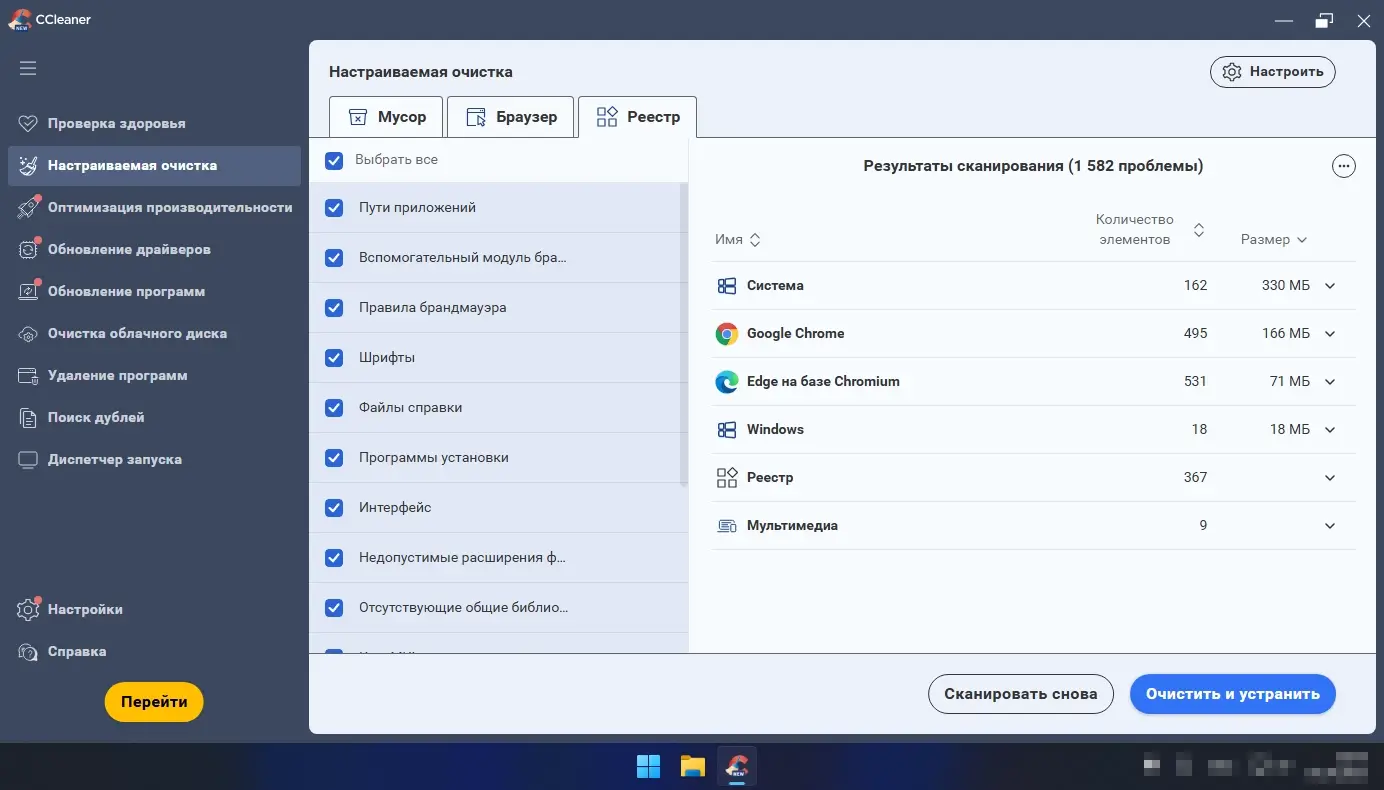
Task: Click the yellow Перейти button
Action: 154,702
